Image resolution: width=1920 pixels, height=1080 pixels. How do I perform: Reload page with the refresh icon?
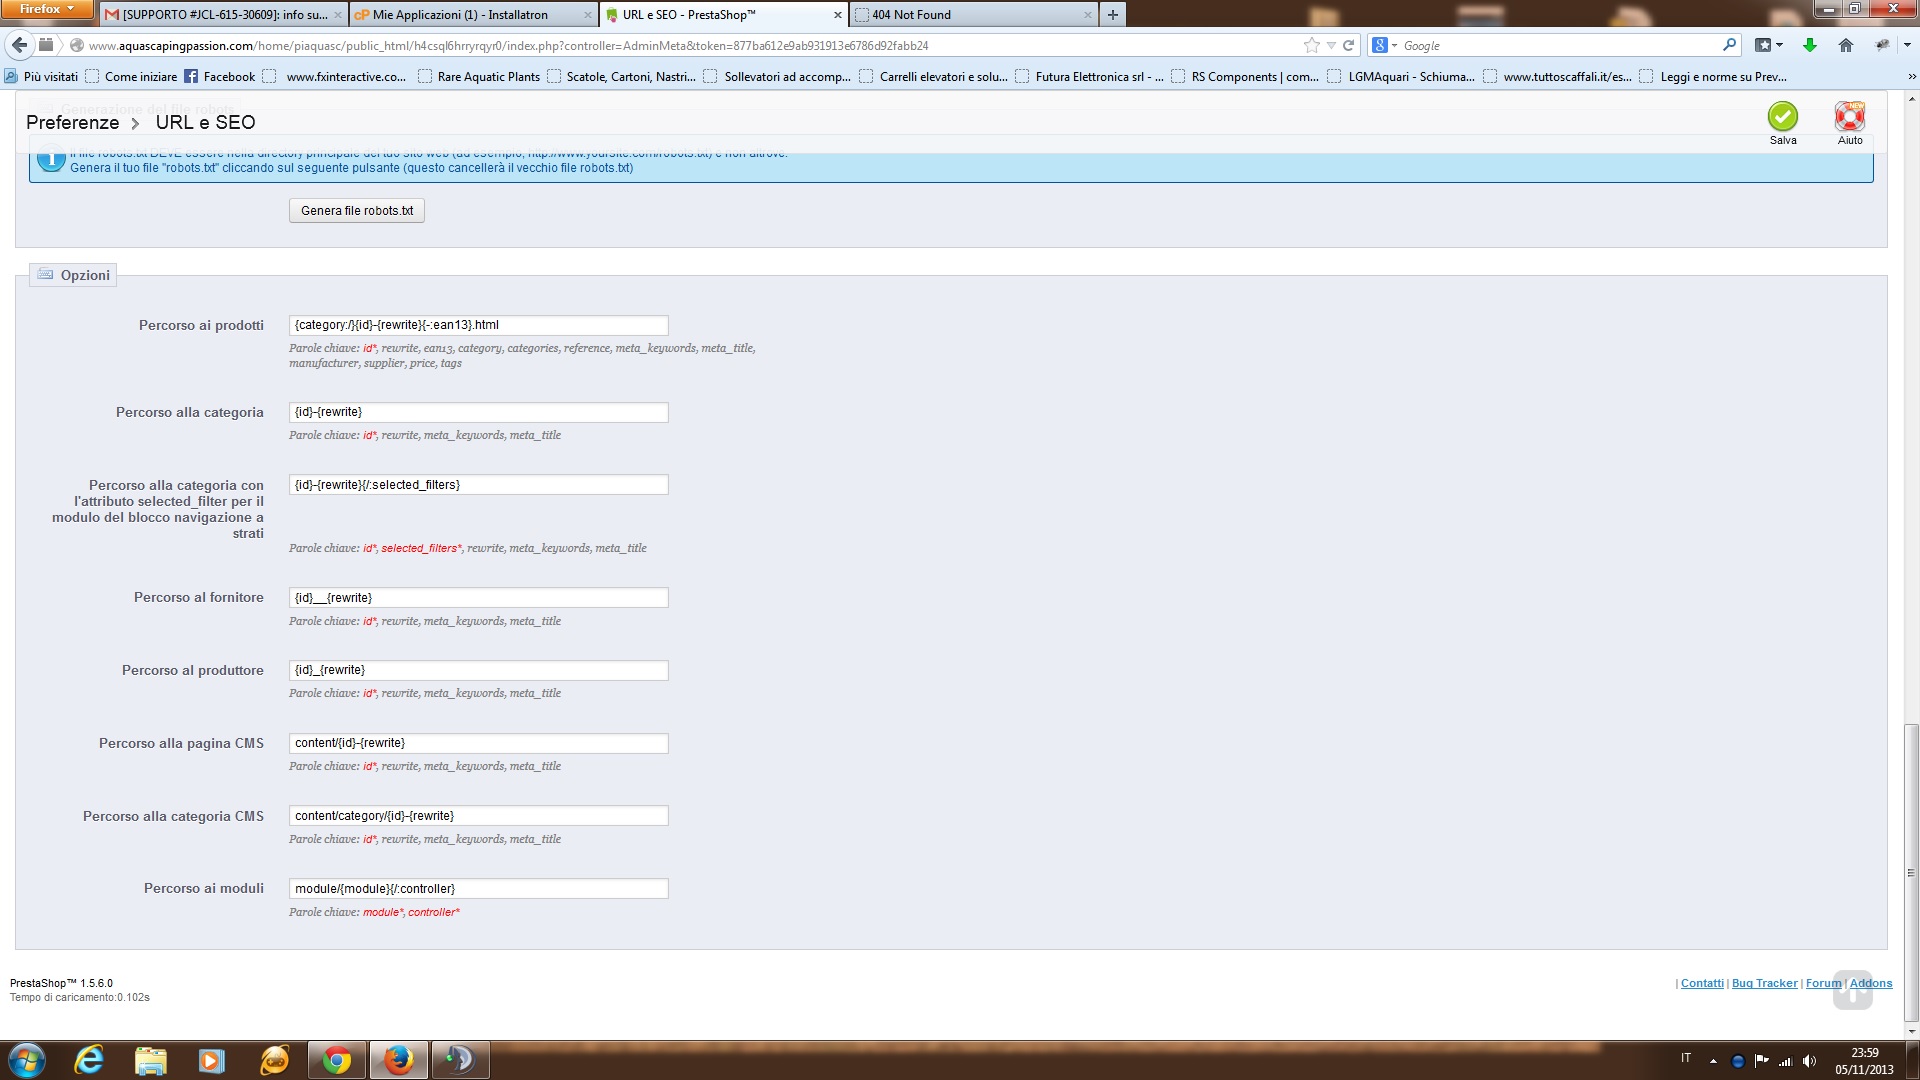(1348, 45)
